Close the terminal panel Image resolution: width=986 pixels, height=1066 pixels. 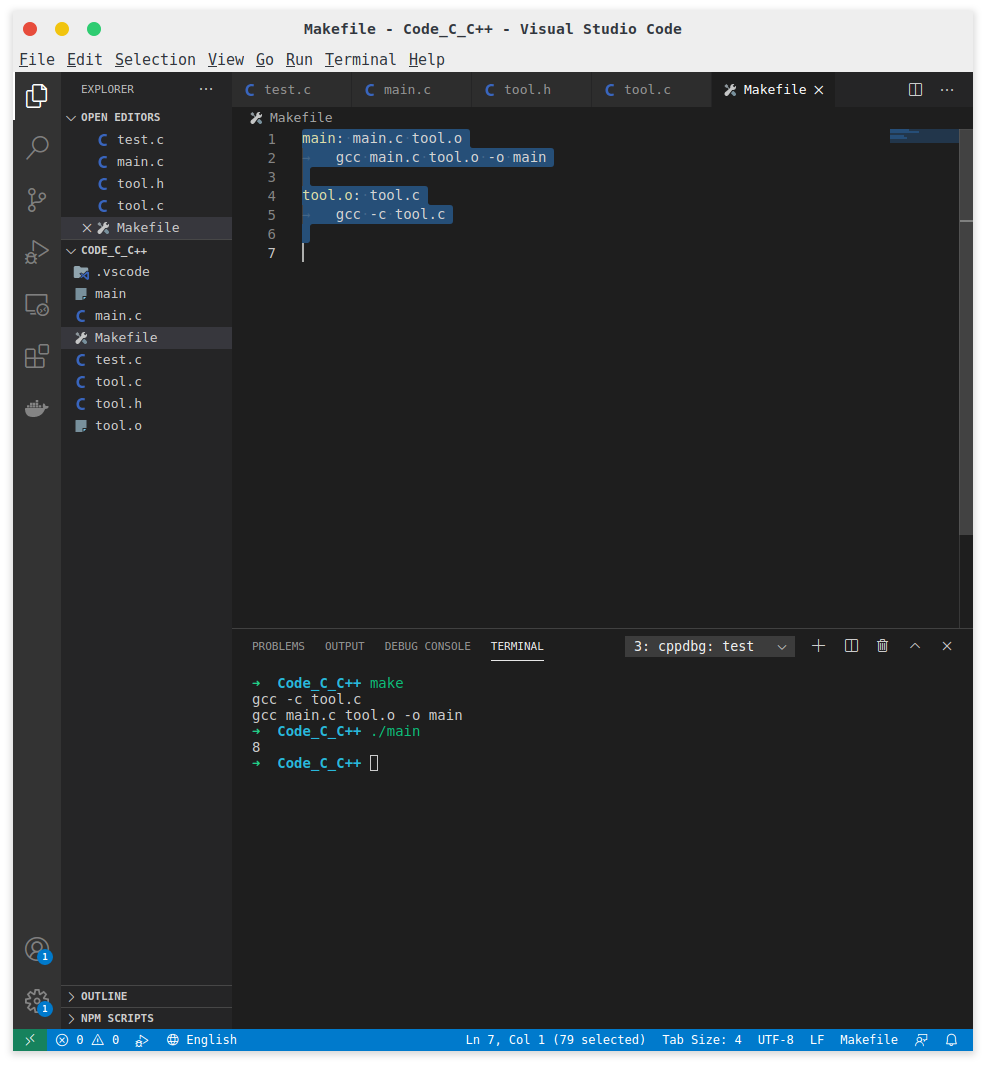click(x=947, y=646)
